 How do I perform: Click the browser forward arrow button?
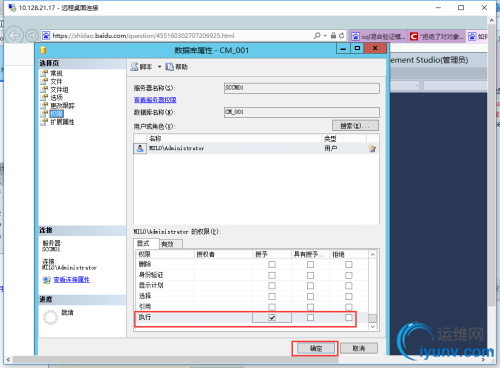pos(32,35)
